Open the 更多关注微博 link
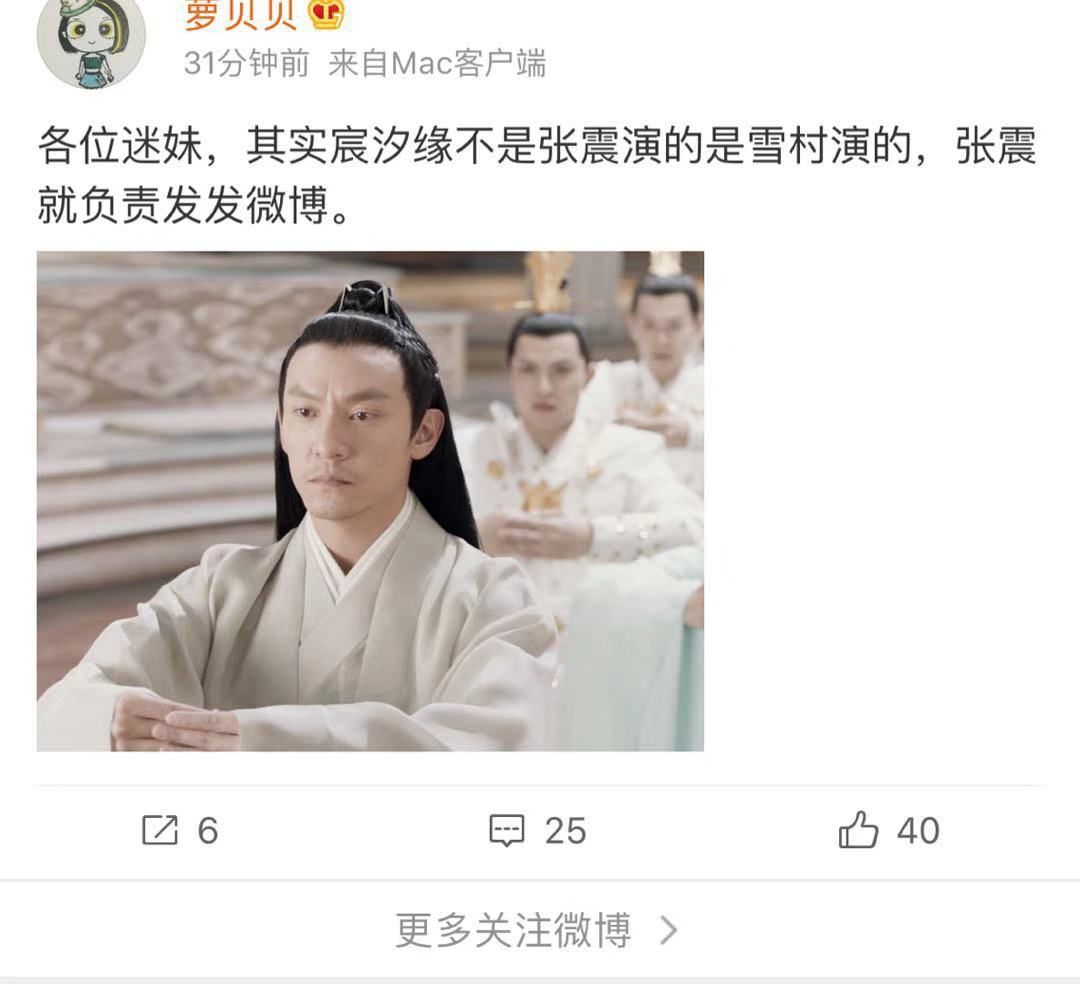The image size is (1080, 984). (x=513, y=930)
